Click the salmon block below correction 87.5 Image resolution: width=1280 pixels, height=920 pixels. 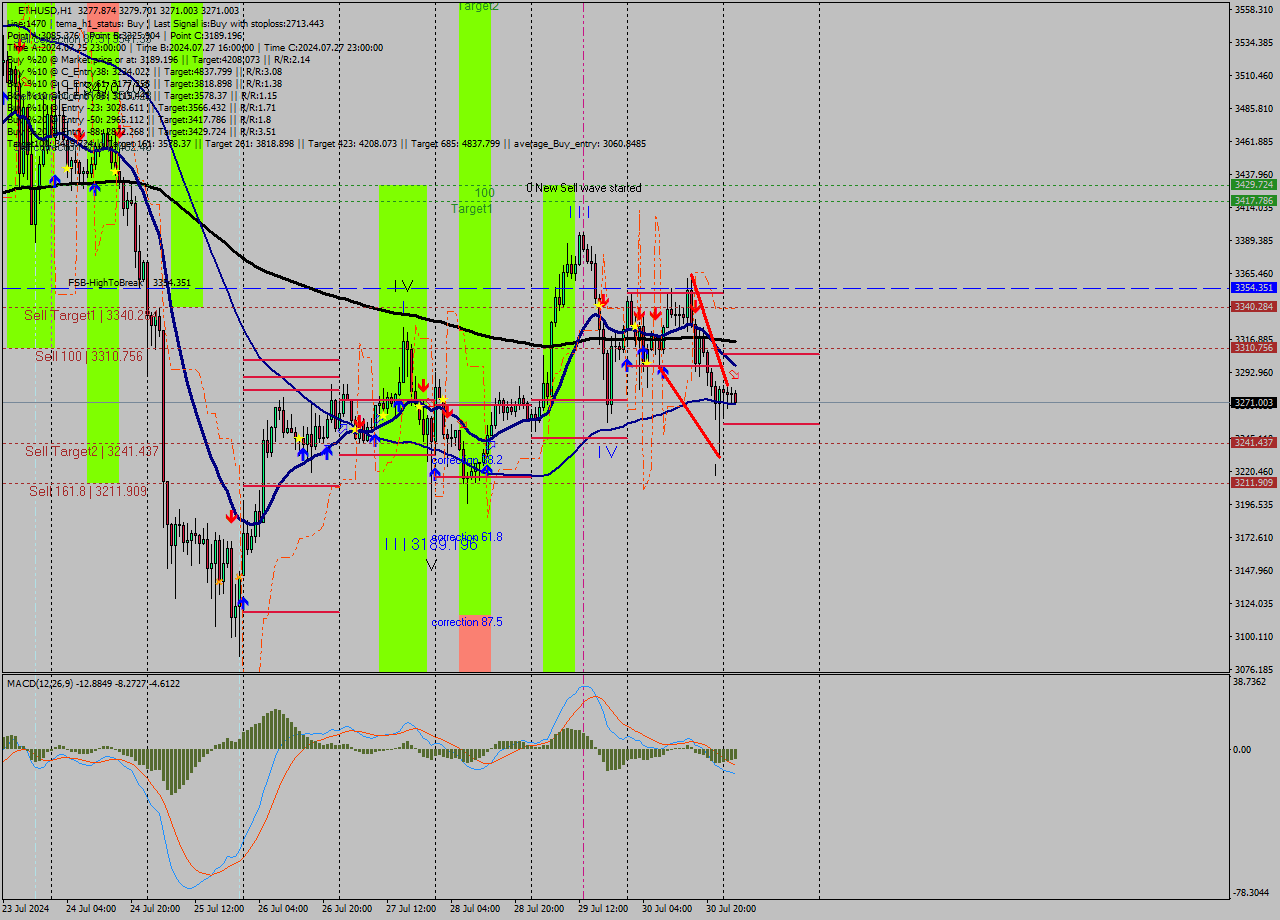[x=475, y=643]
